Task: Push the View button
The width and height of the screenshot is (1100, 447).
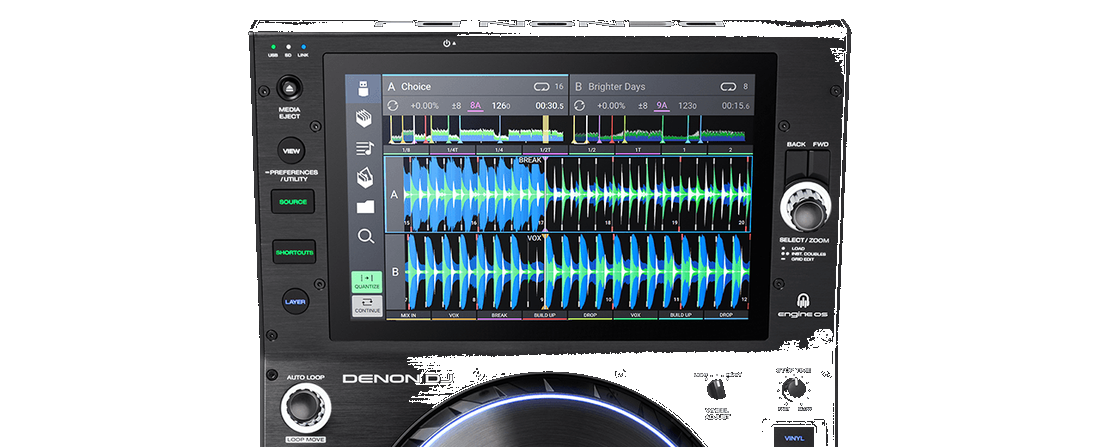Action: click(x=291, y=151)
